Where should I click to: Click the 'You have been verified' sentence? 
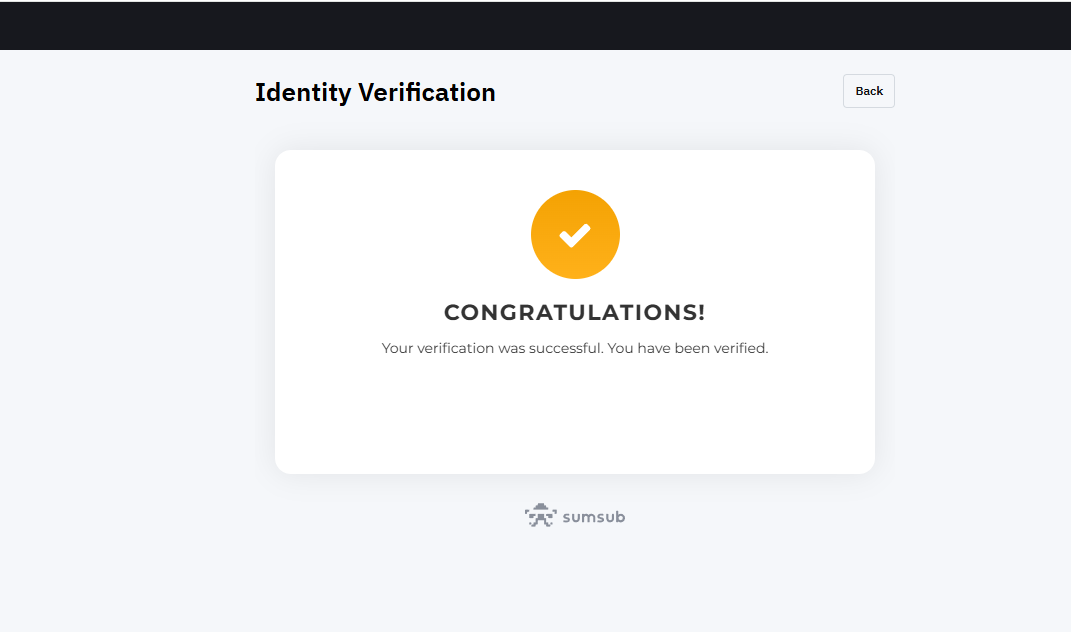click(x=688, y=348)
